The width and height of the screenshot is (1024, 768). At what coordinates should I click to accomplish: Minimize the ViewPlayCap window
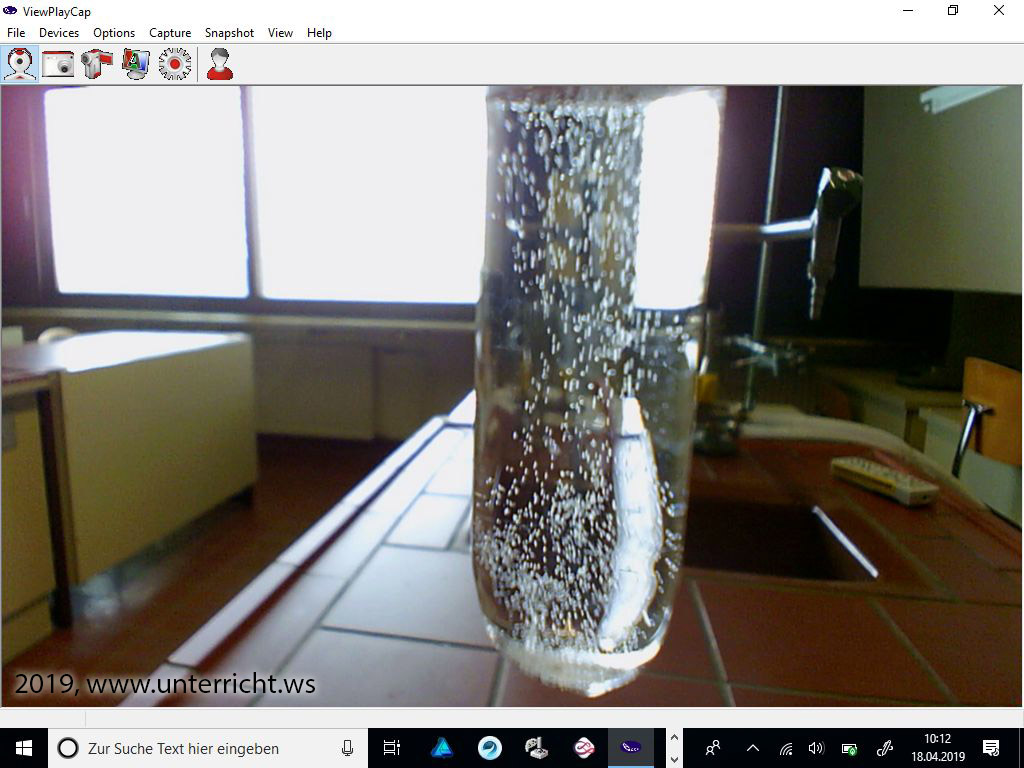[908, 10]
